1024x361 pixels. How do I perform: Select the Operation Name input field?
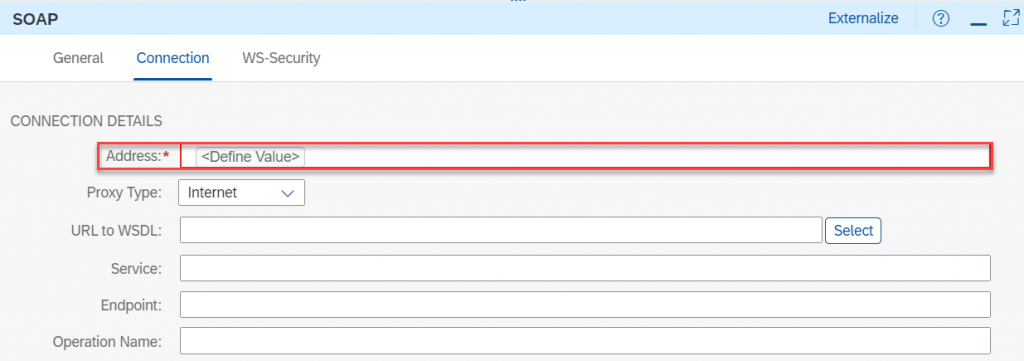tap(585, 341)
